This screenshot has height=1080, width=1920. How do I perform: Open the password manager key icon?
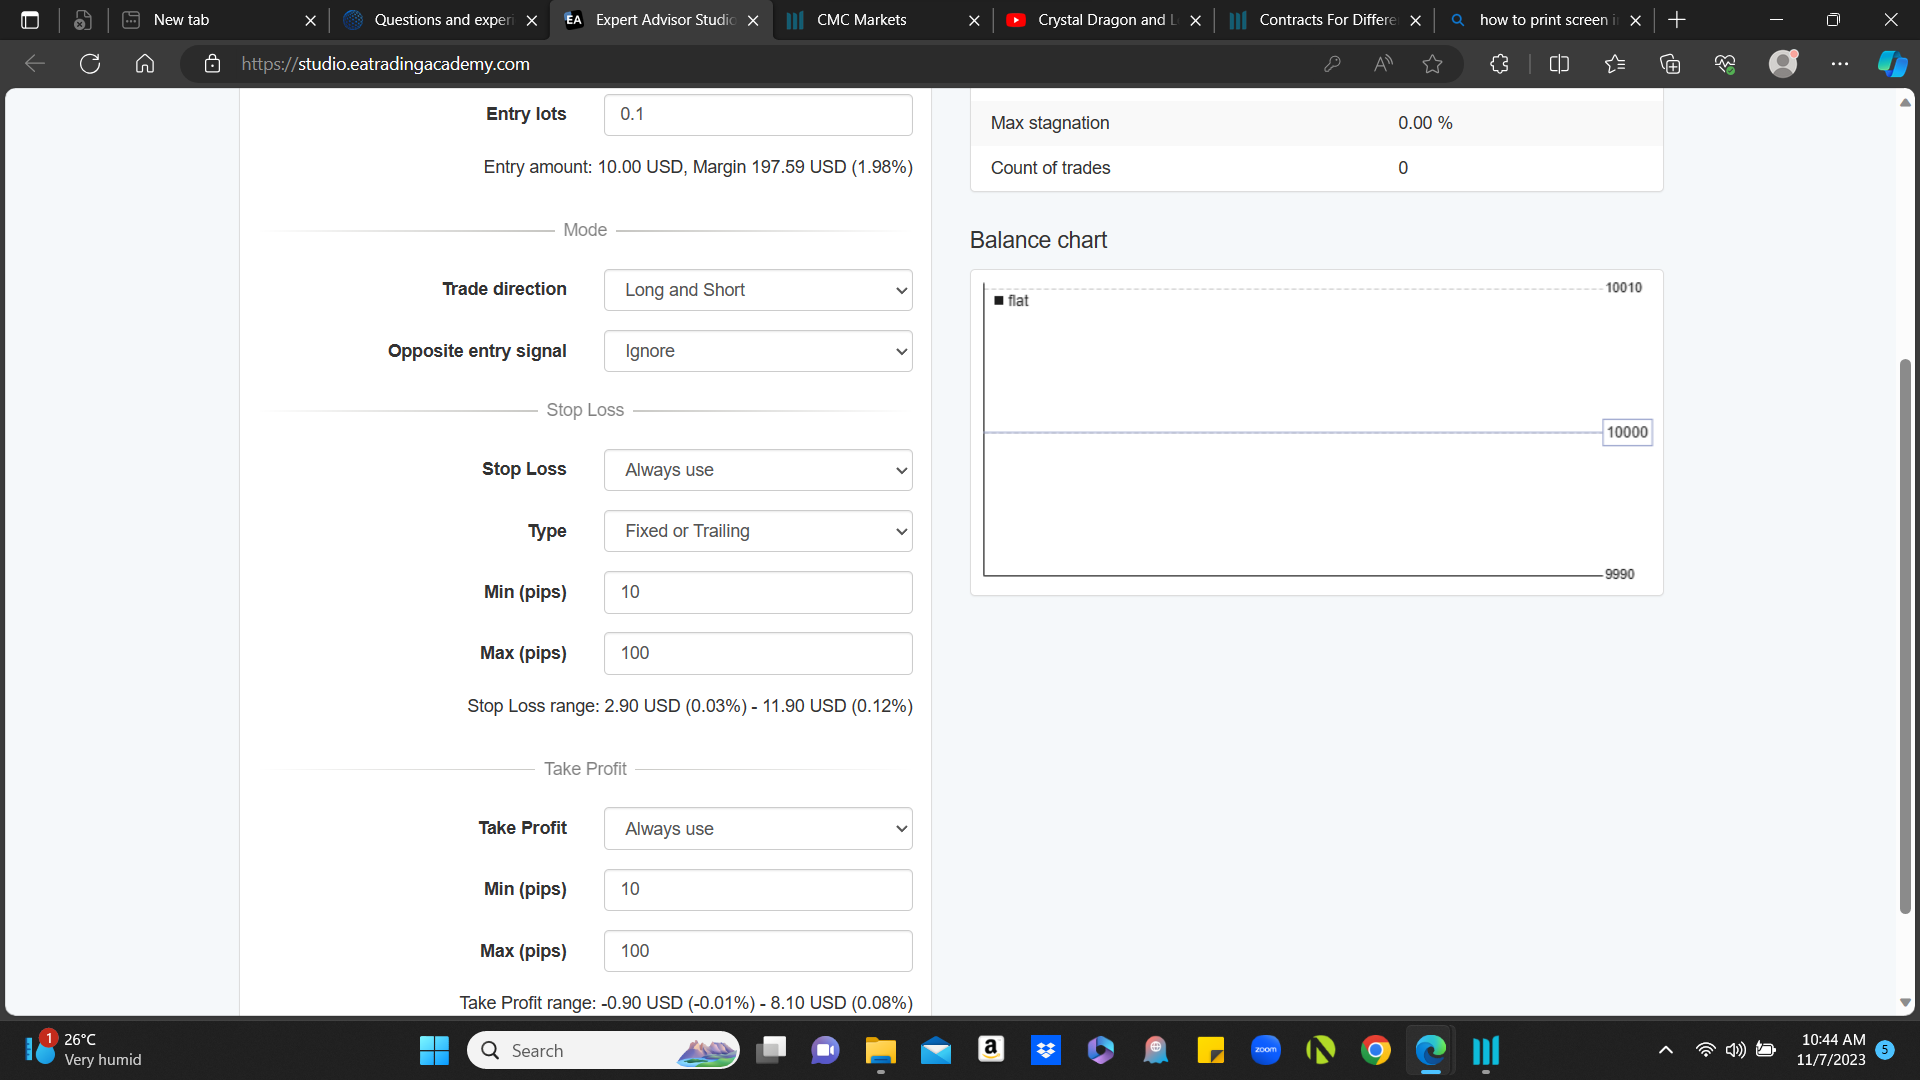pos(1332,64)
